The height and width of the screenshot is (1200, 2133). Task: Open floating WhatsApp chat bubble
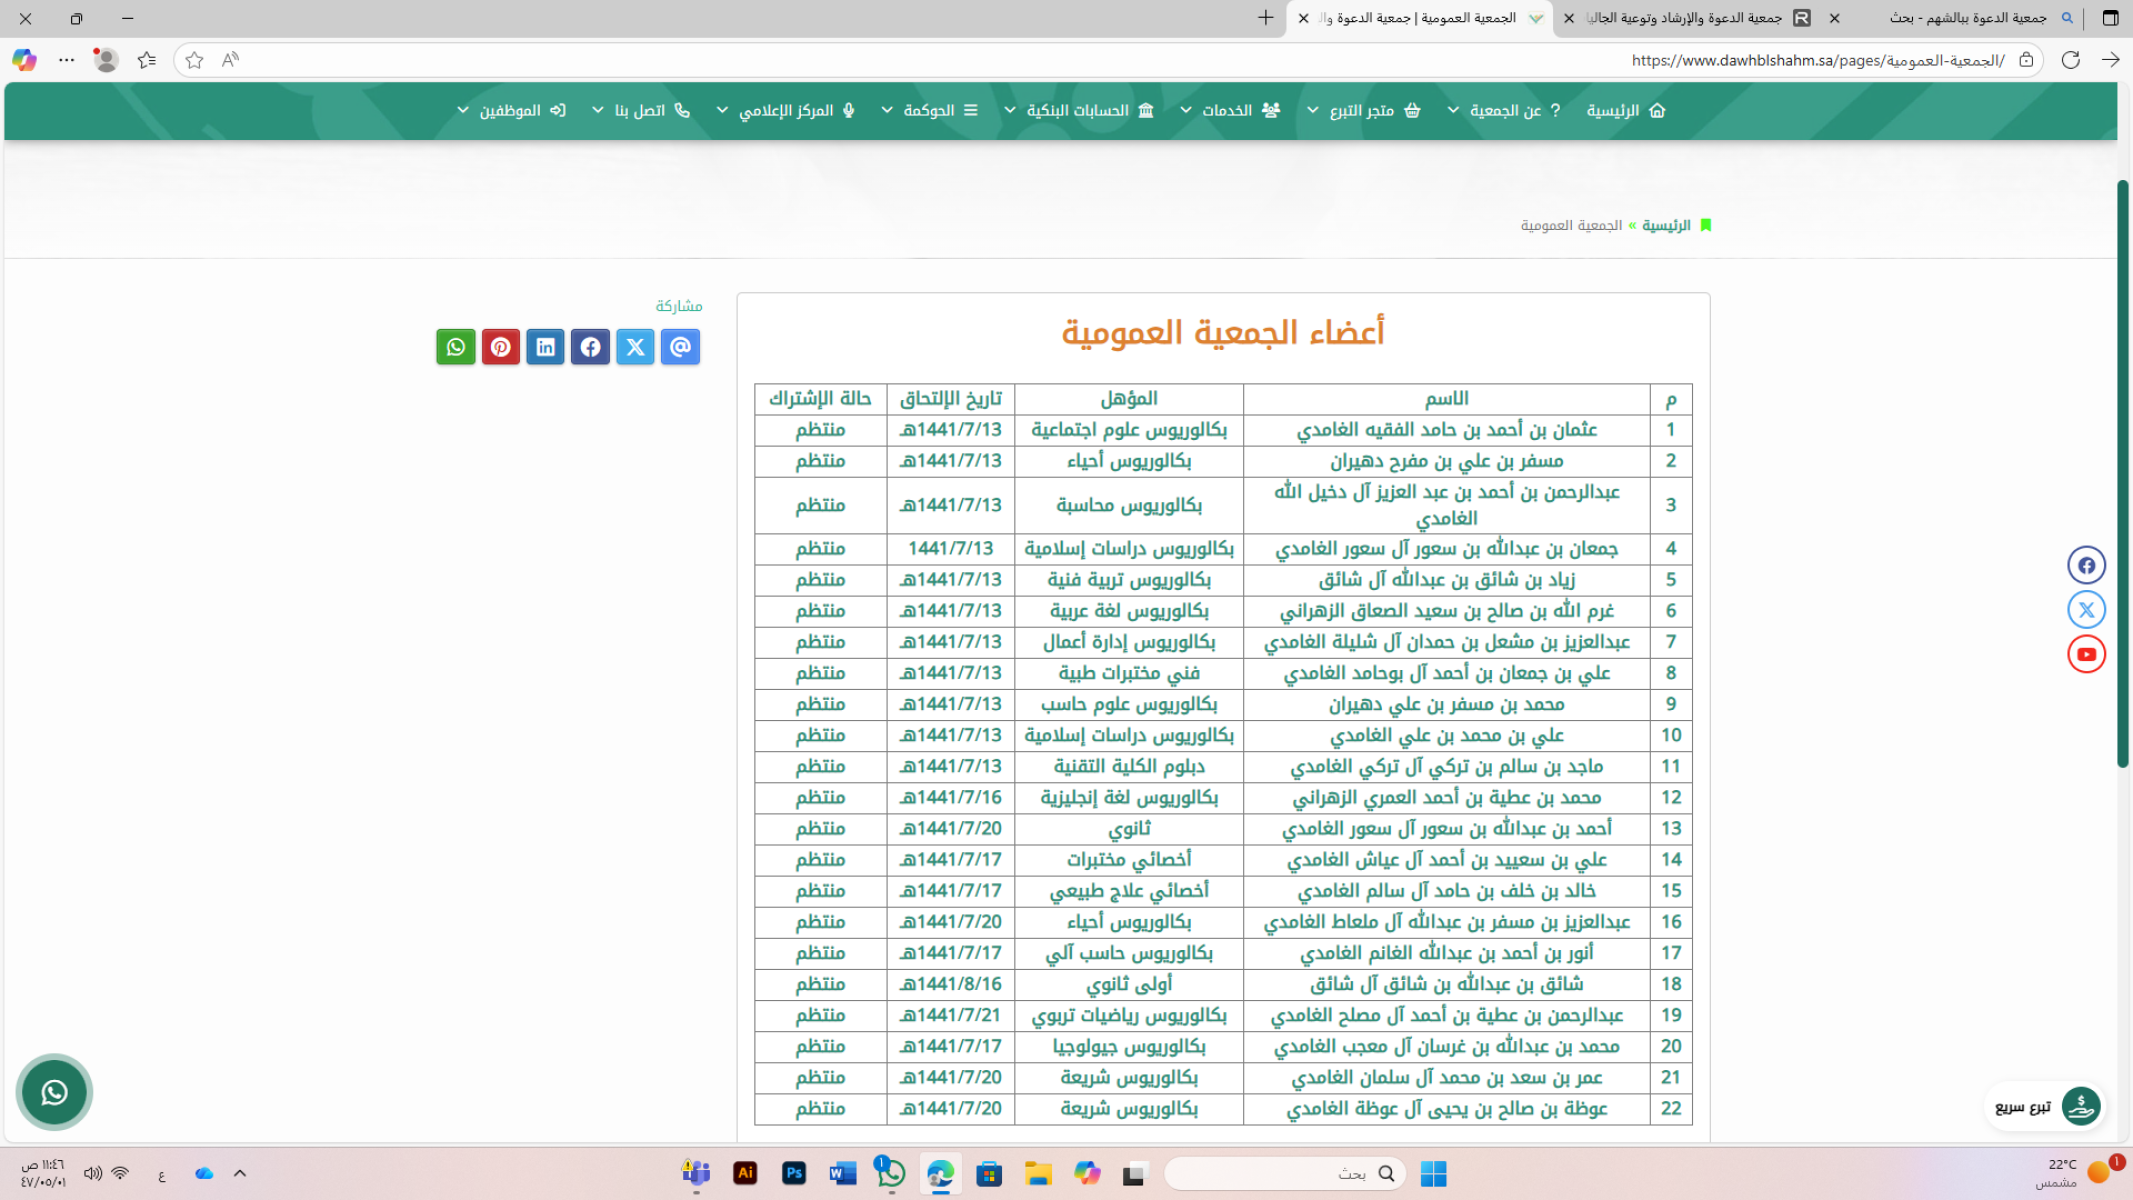pos(54,1092)
